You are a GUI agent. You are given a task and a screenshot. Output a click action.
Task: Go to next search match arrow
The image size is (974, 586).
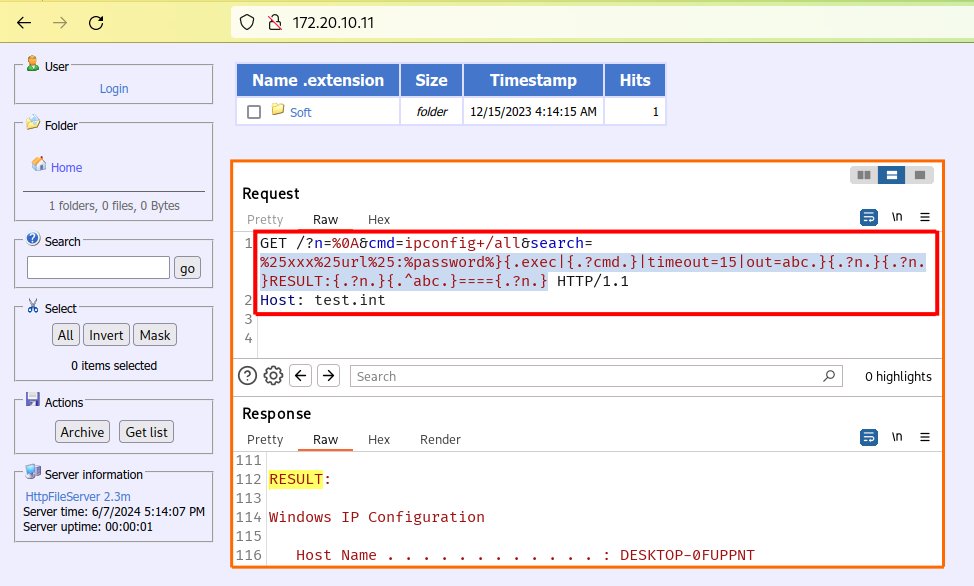coord(329,375)
